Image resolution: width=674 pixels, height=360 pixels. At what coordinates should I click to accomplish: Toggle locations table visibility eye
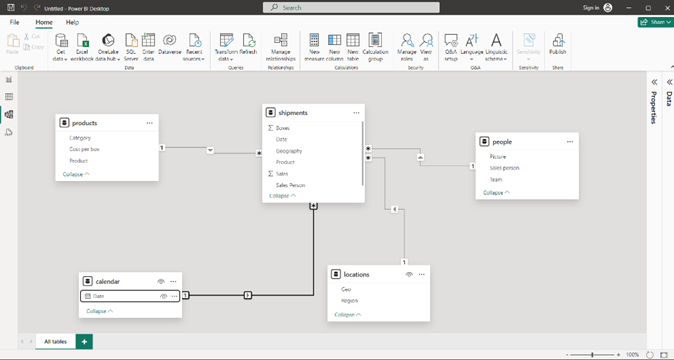(x=409, y=275)
